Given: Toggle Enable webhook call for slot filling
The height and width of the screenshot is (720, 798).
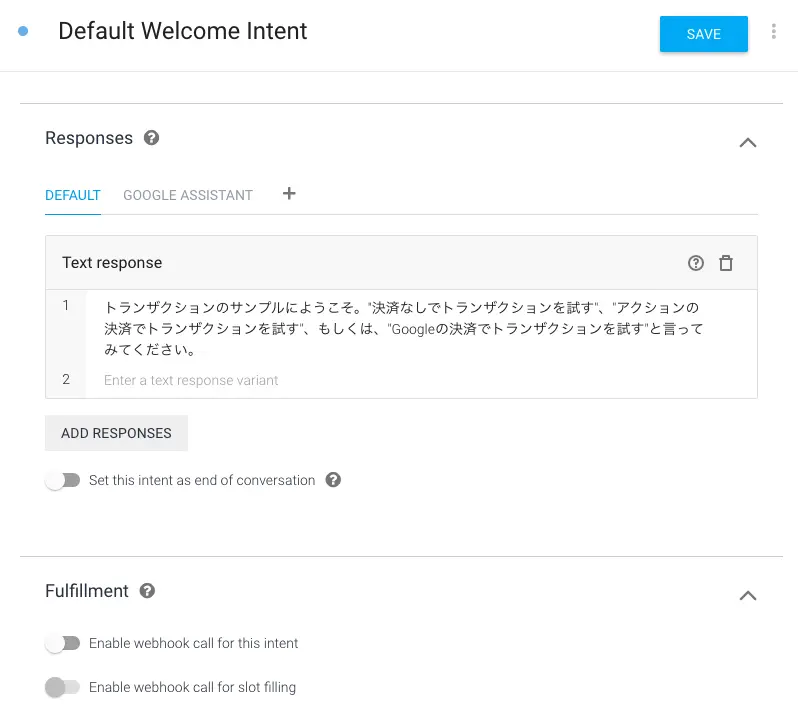Looking at the screenshot, I should point(63,687).
